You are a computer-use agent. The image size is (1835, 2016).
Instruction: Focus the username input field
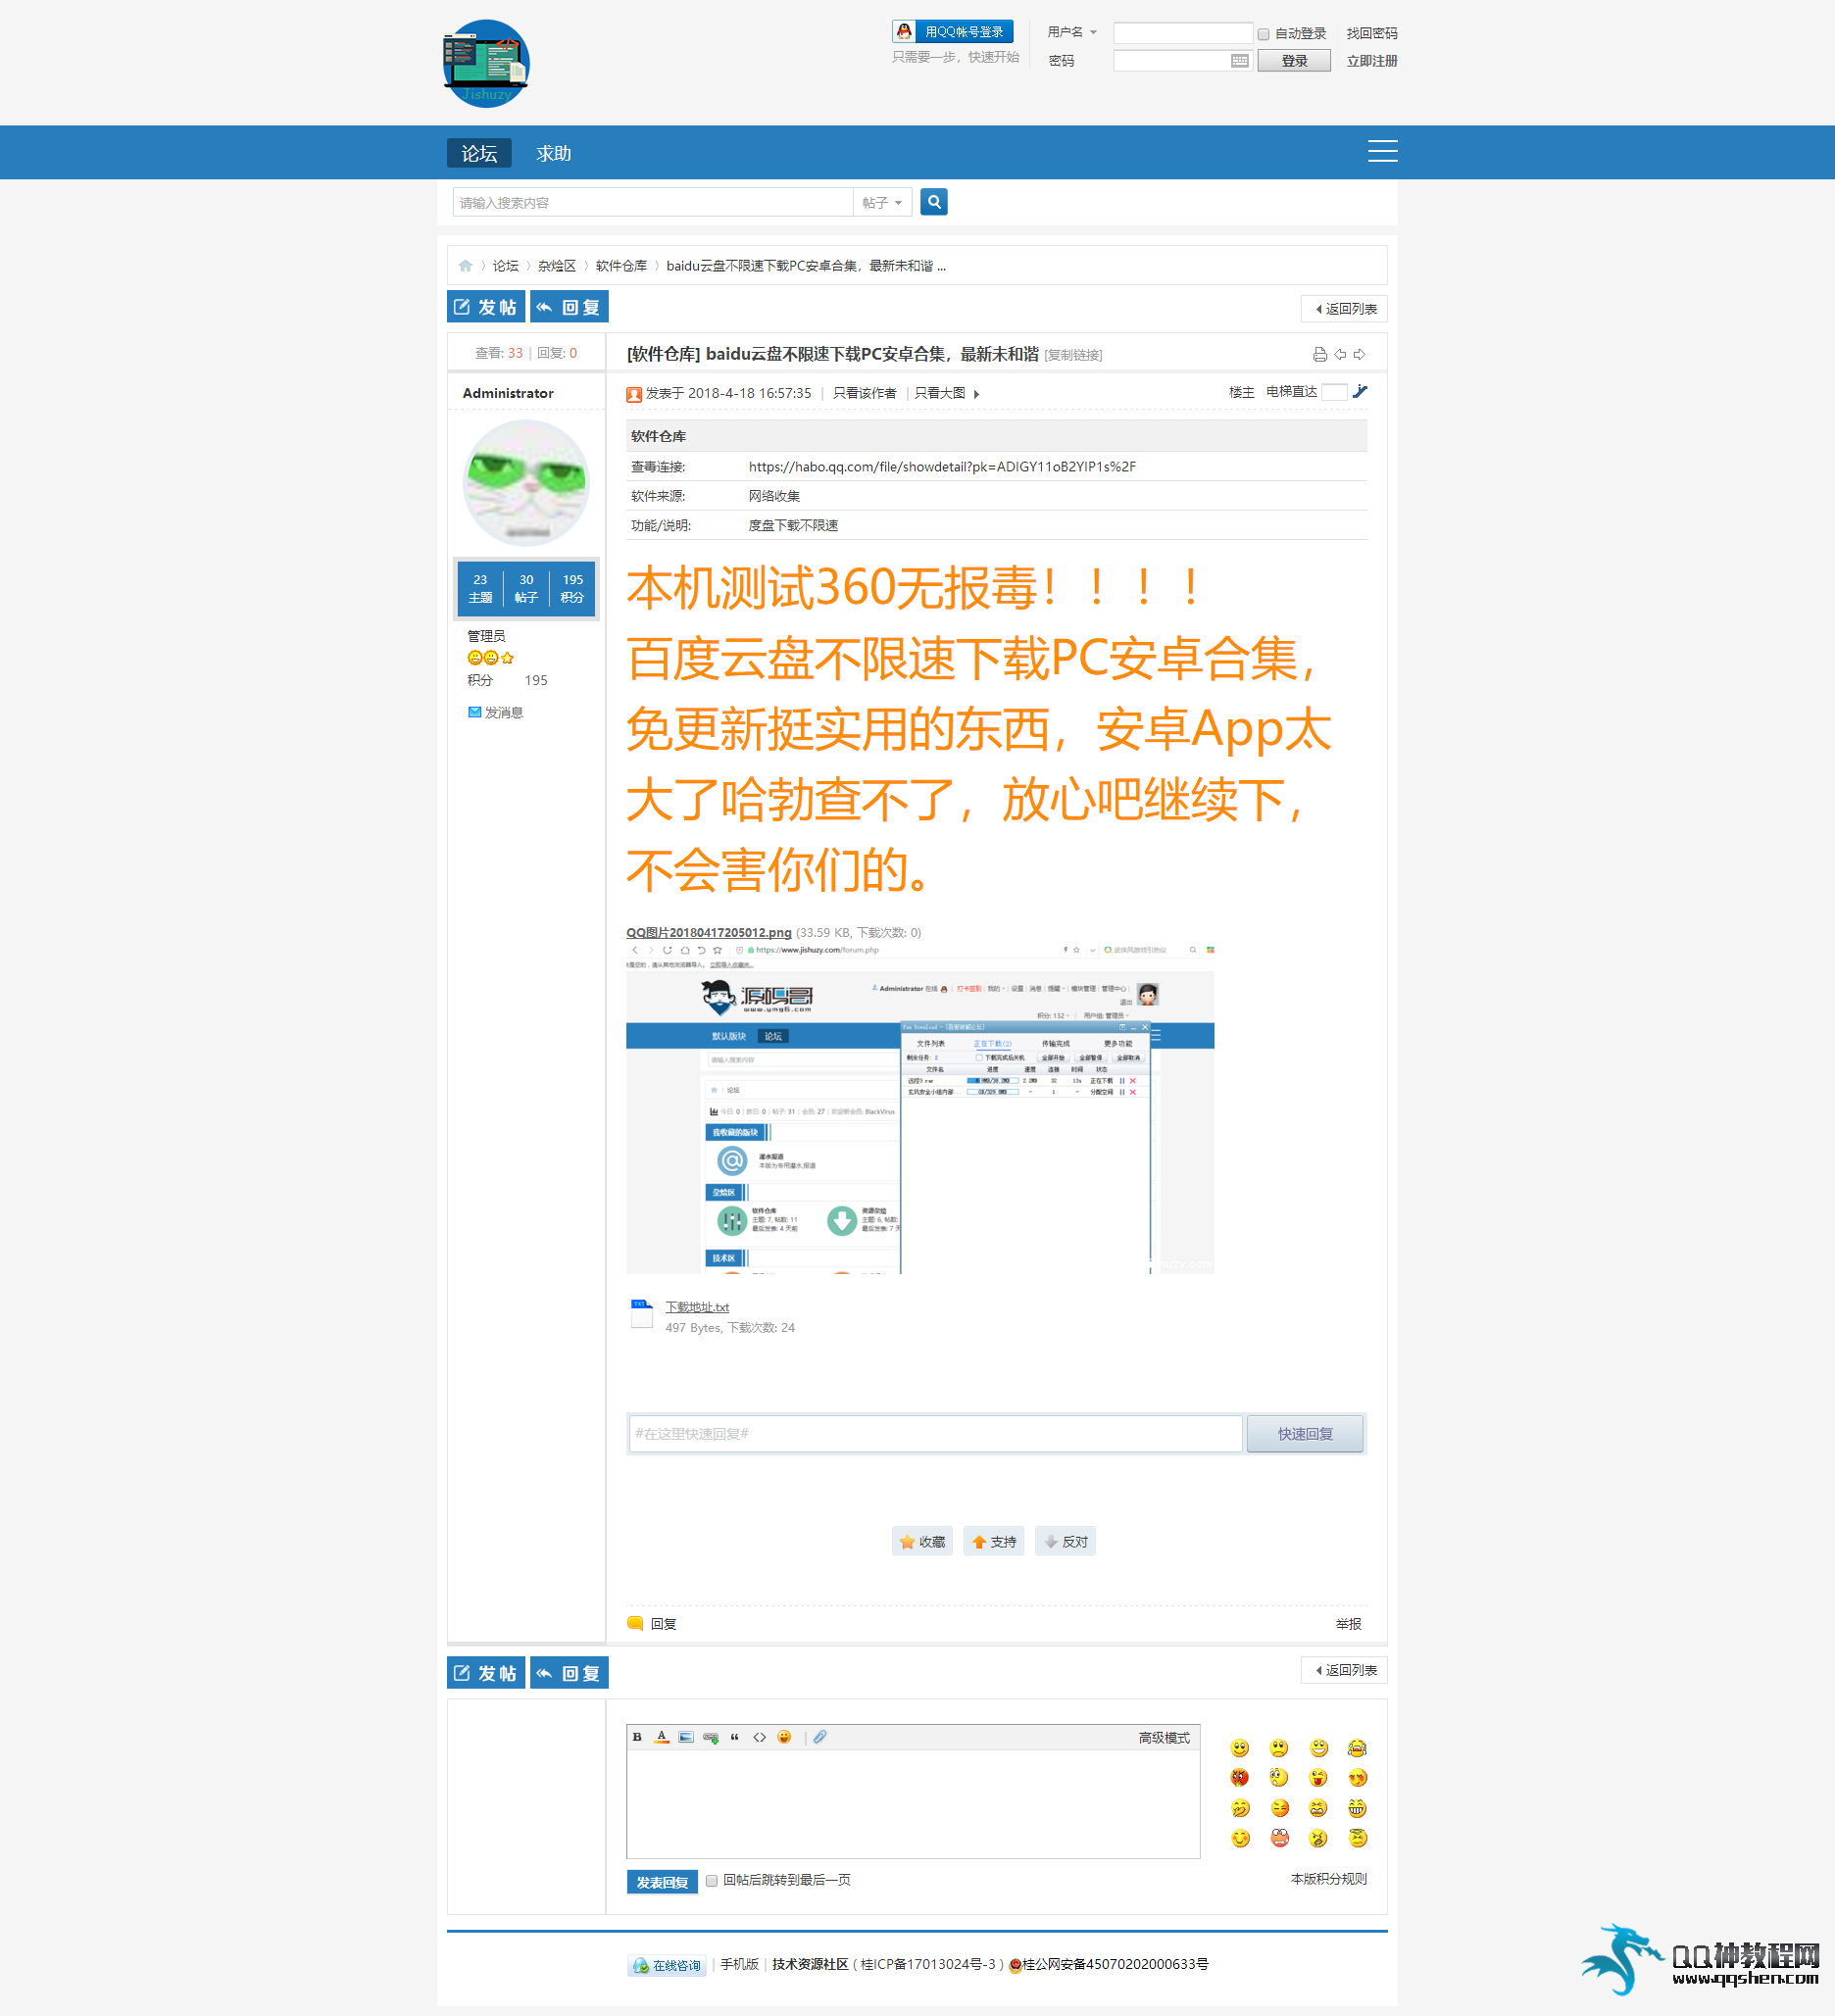1182,33
